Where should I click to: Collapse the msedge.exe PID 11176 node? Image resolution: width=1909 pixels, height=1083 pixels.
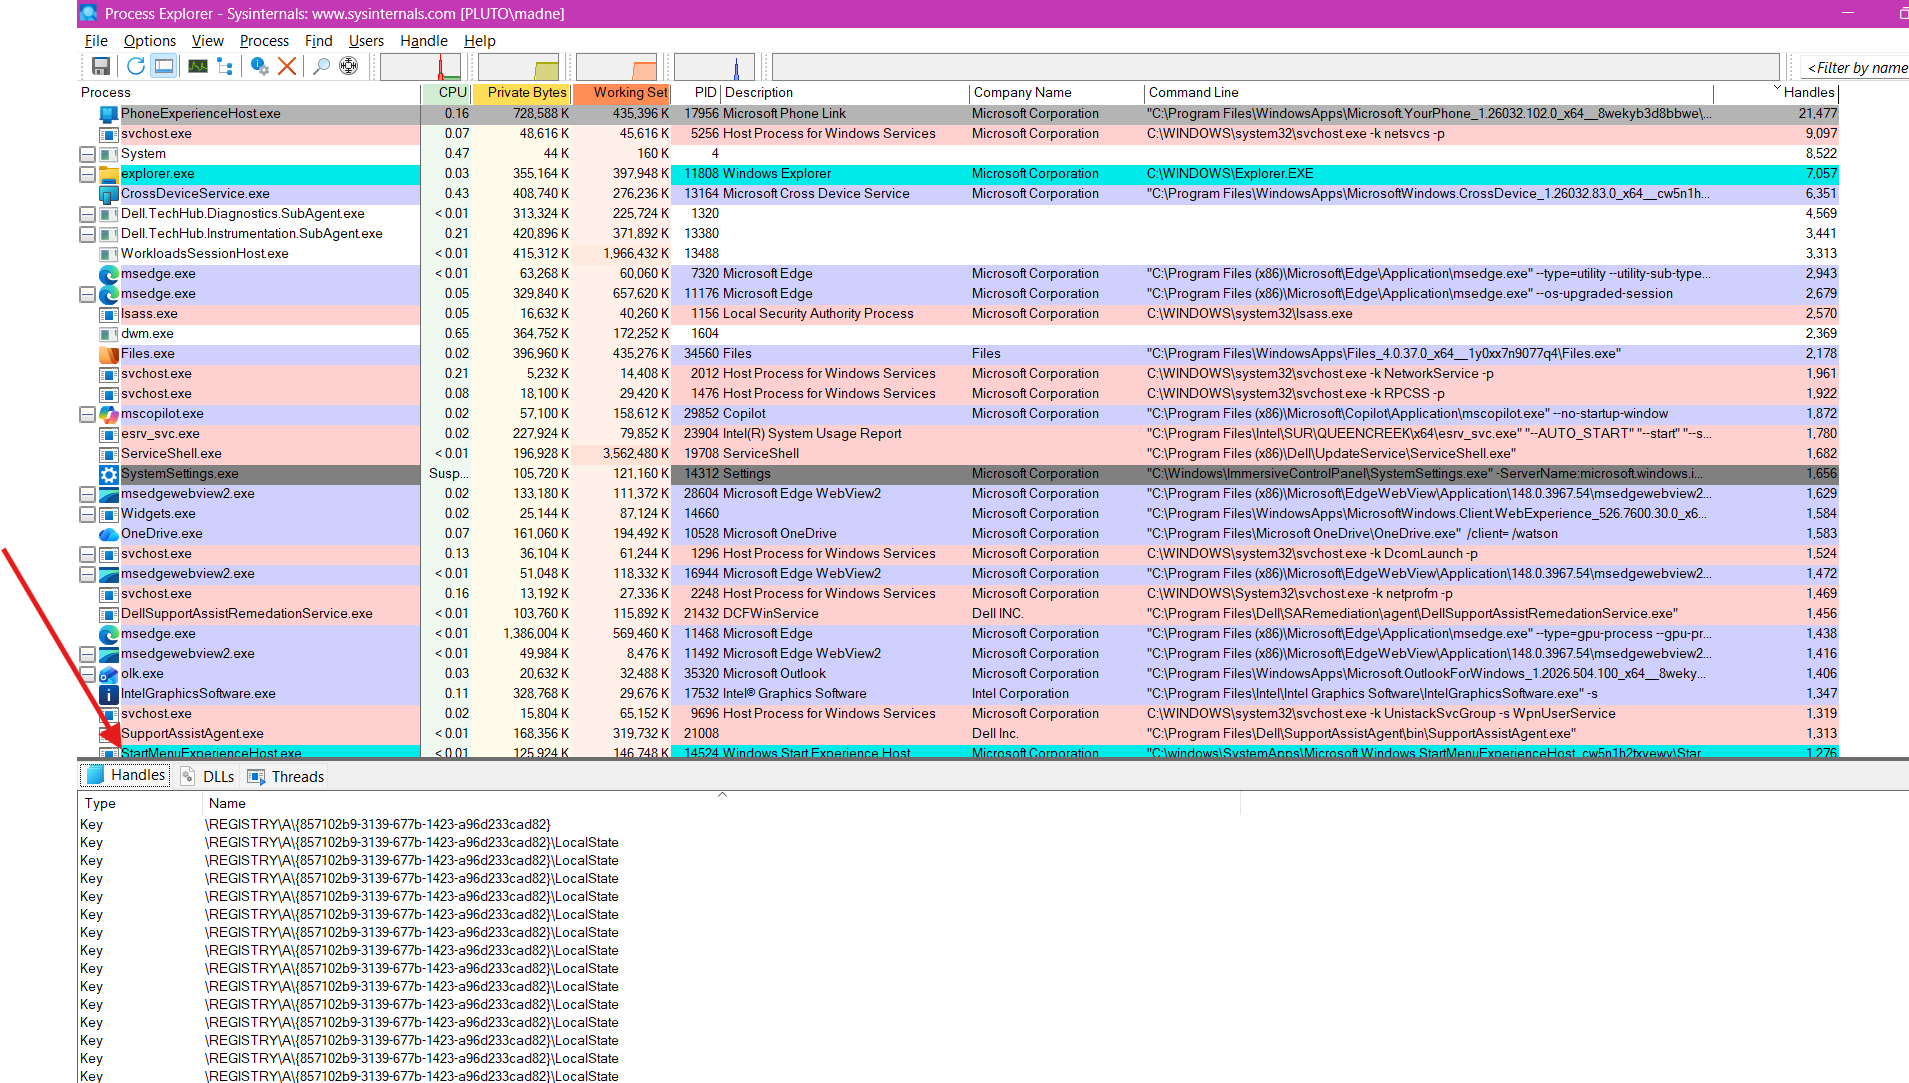click(x=87, y=294)
